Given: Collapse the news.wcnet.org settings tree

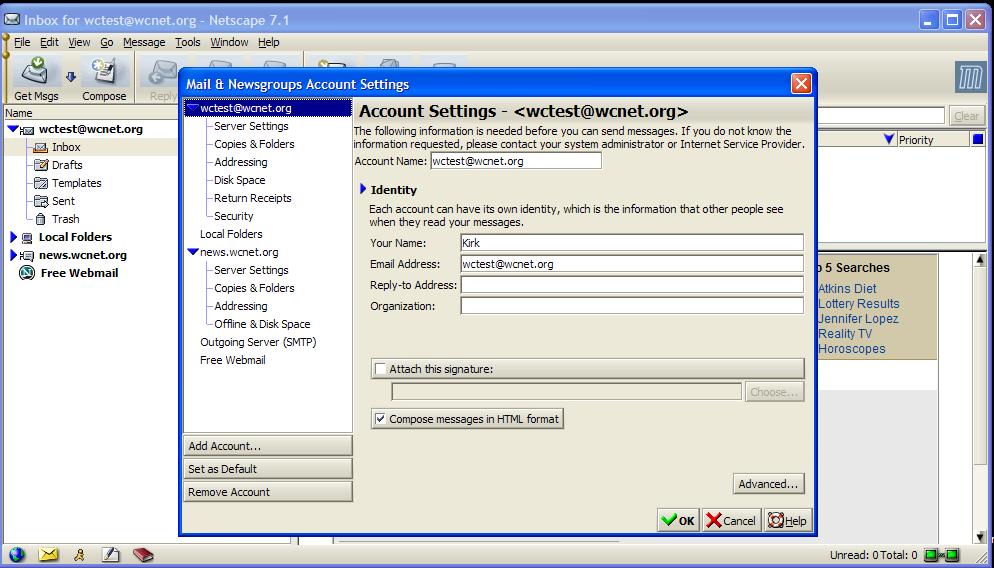Looking at the screenshot, I should tap(193, 253).
